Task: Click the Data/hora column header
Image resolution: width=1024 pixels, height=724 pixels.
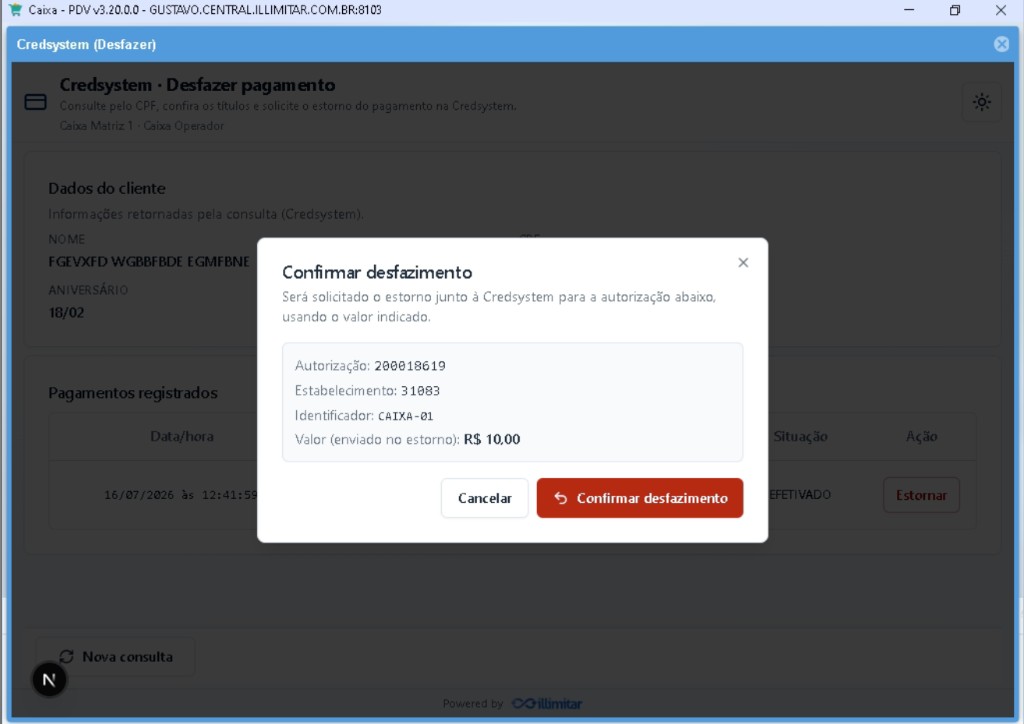Action: coord(182,436)
